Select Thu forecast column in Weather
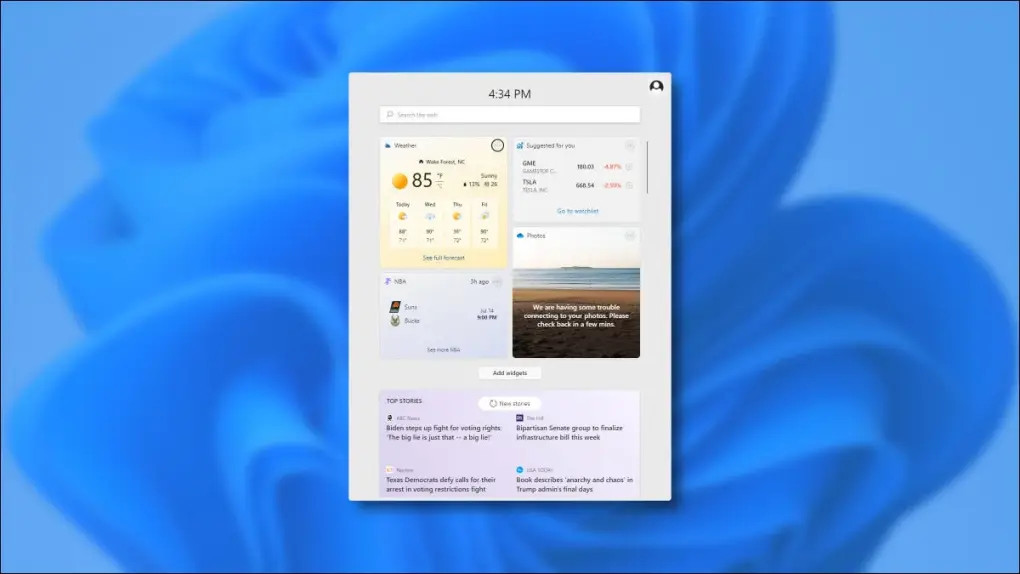Screen dimensions: 1020x574 pos(457,222)
